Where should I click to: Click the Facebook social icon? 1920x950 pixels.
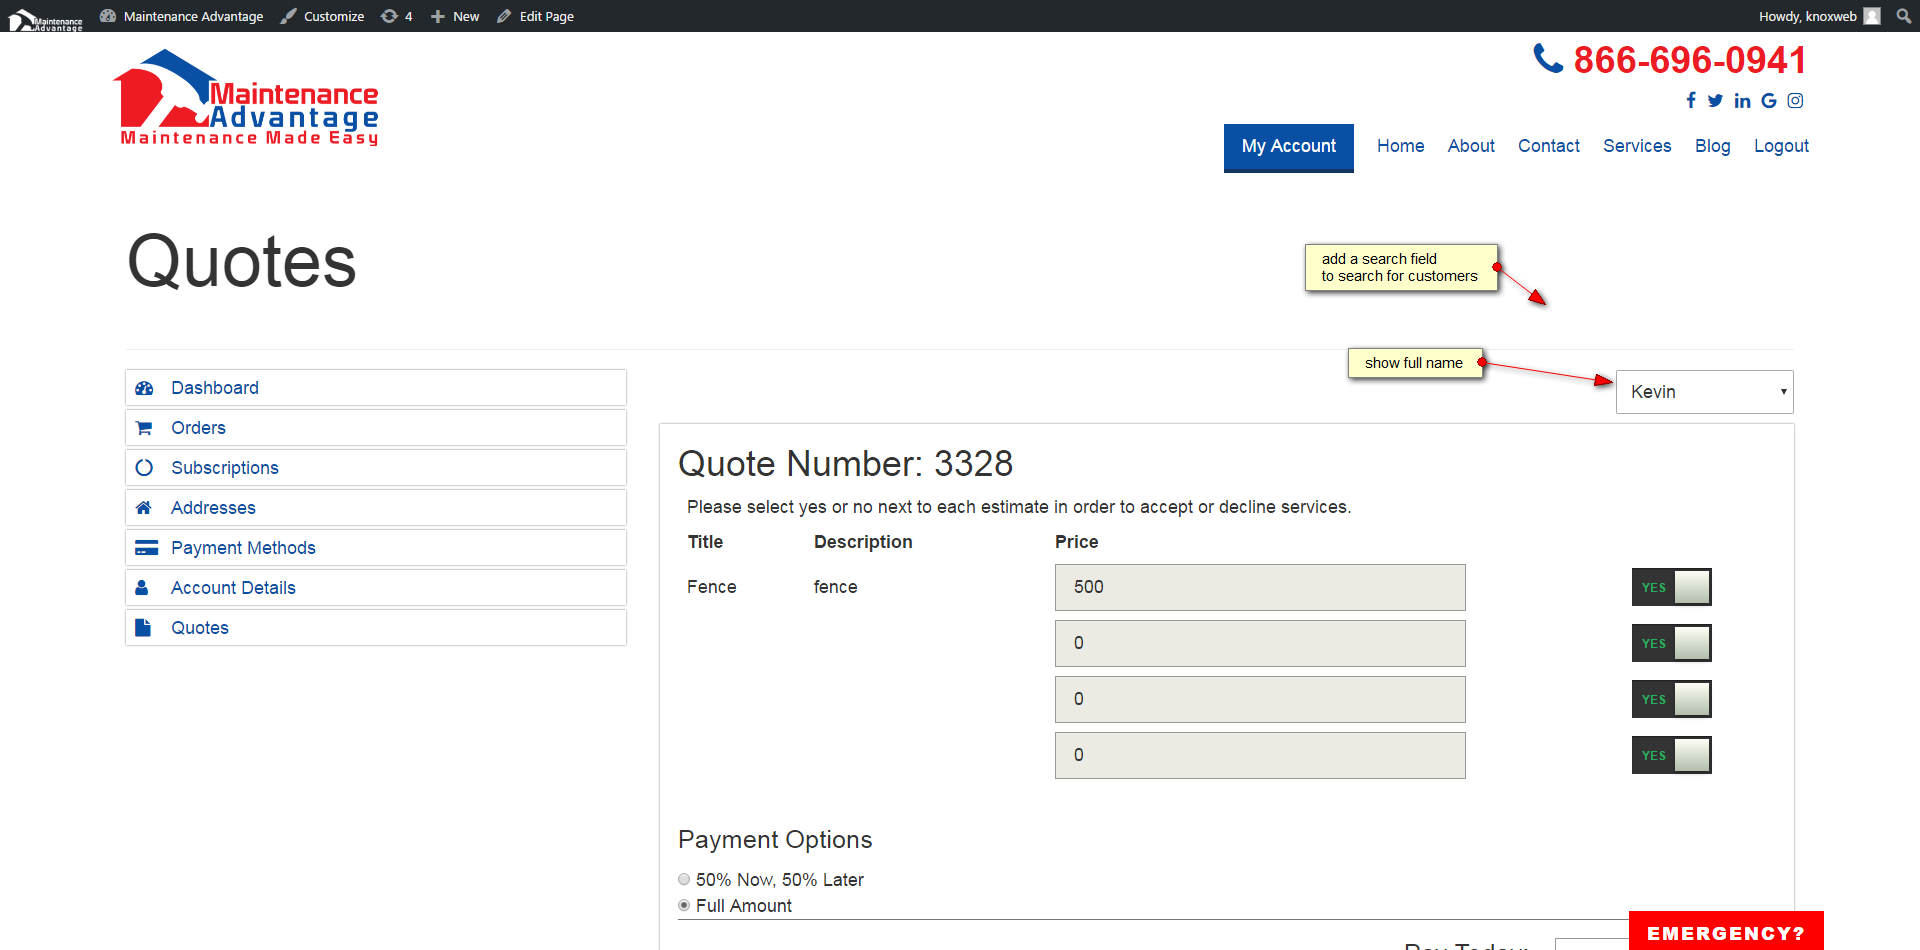point(1691,100)
